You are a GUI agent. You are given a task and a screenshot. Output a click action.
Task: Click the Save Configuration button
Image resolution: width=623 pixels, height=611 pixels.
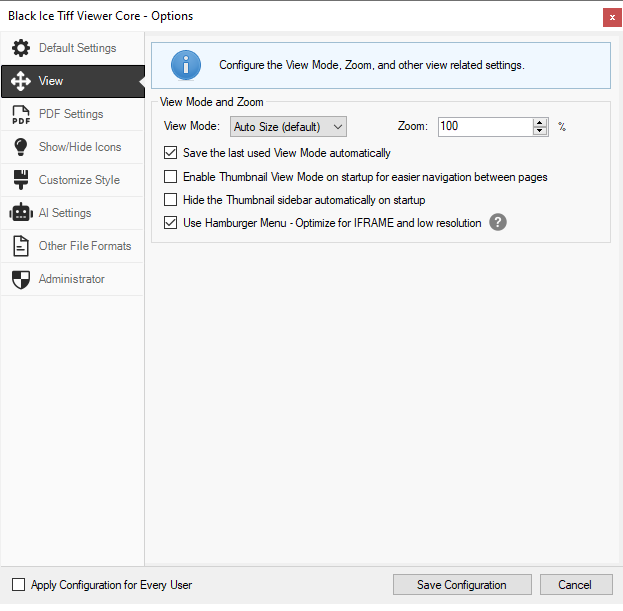tap(462, 585)
